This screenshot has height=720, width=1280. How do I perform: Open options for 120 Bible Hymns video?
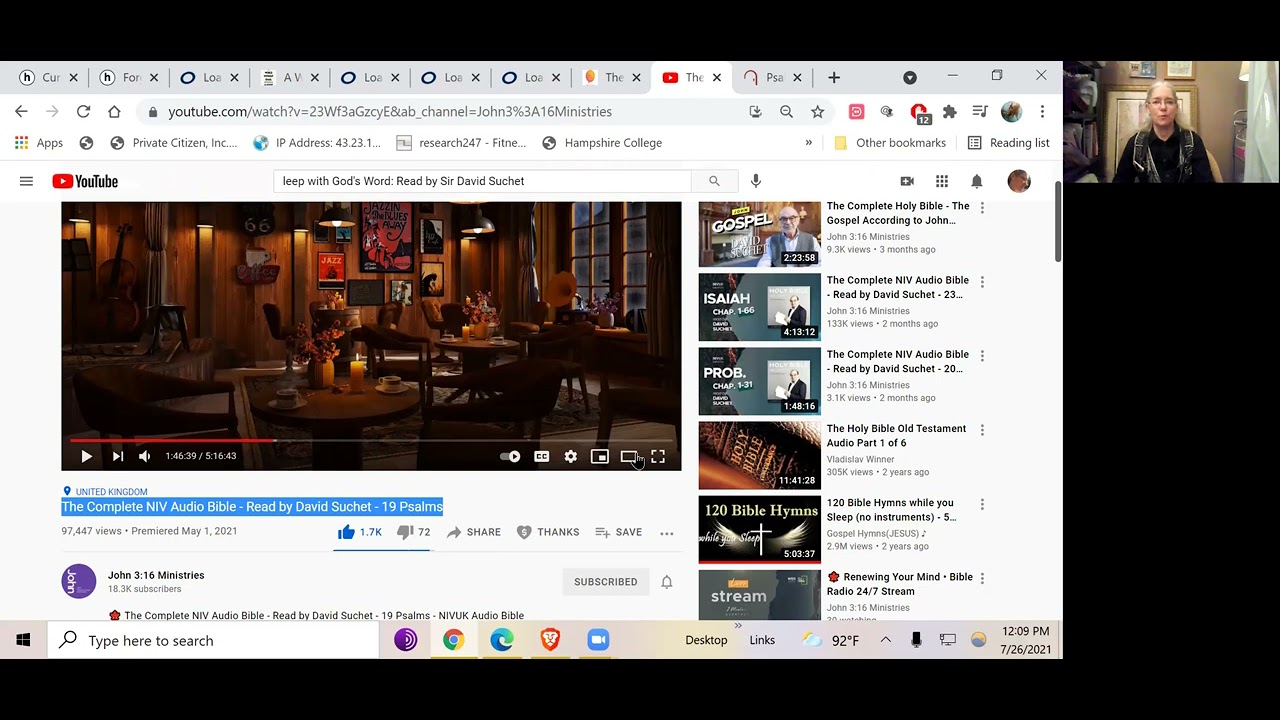pyautogui.click(x=982, y=504)
